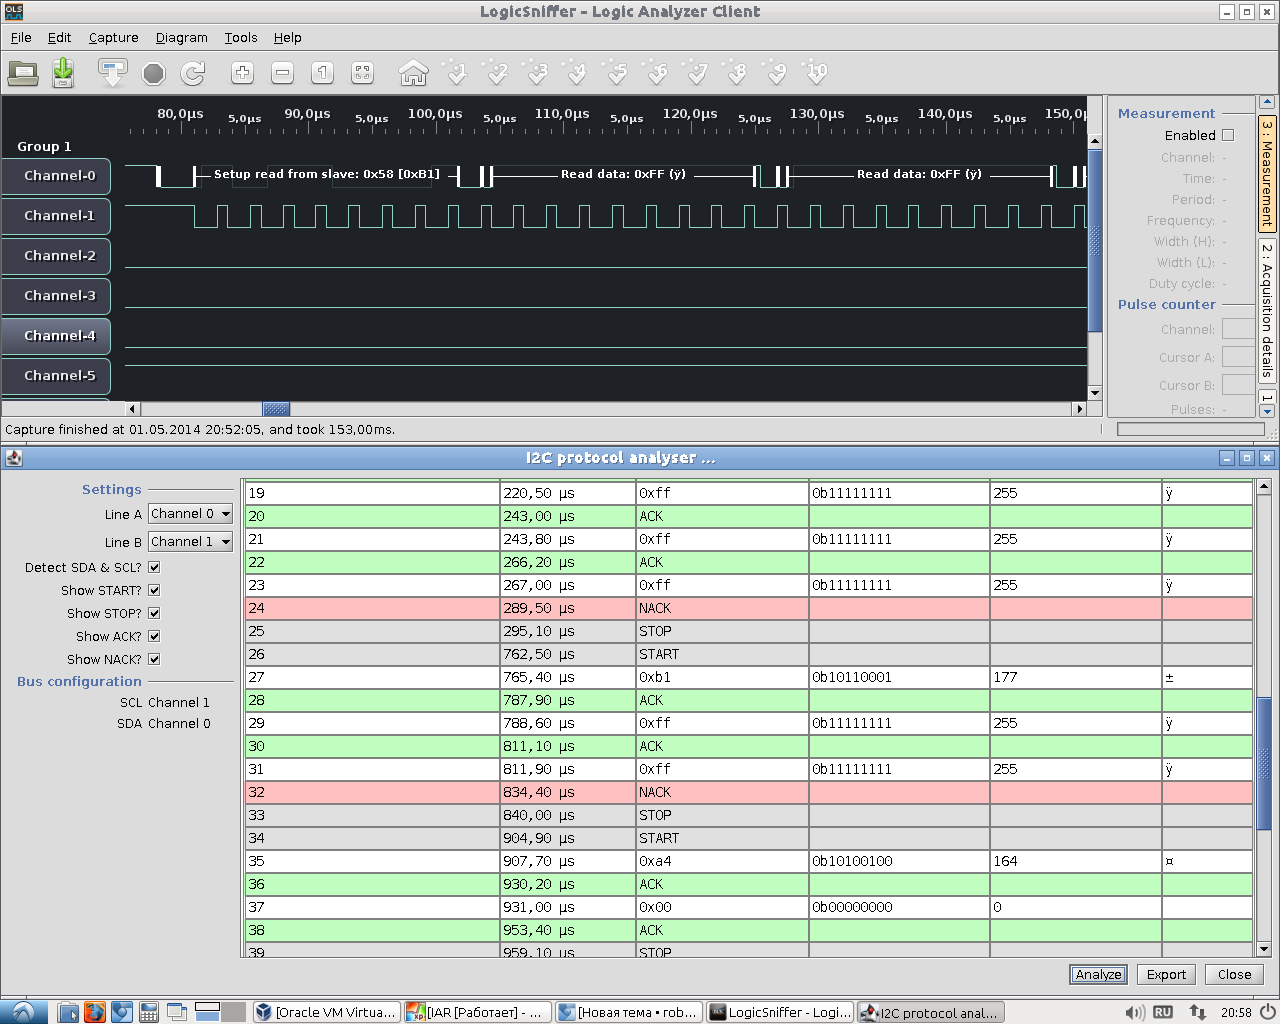1280x1024 pixels.
Task: Open the Capture menu
Action: 113,38
